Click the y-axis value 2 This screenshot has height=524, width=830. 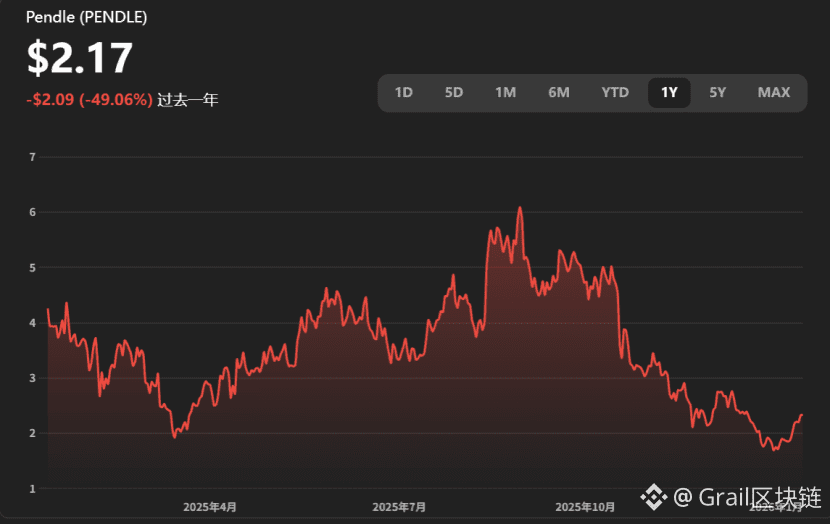coord(32,433)
